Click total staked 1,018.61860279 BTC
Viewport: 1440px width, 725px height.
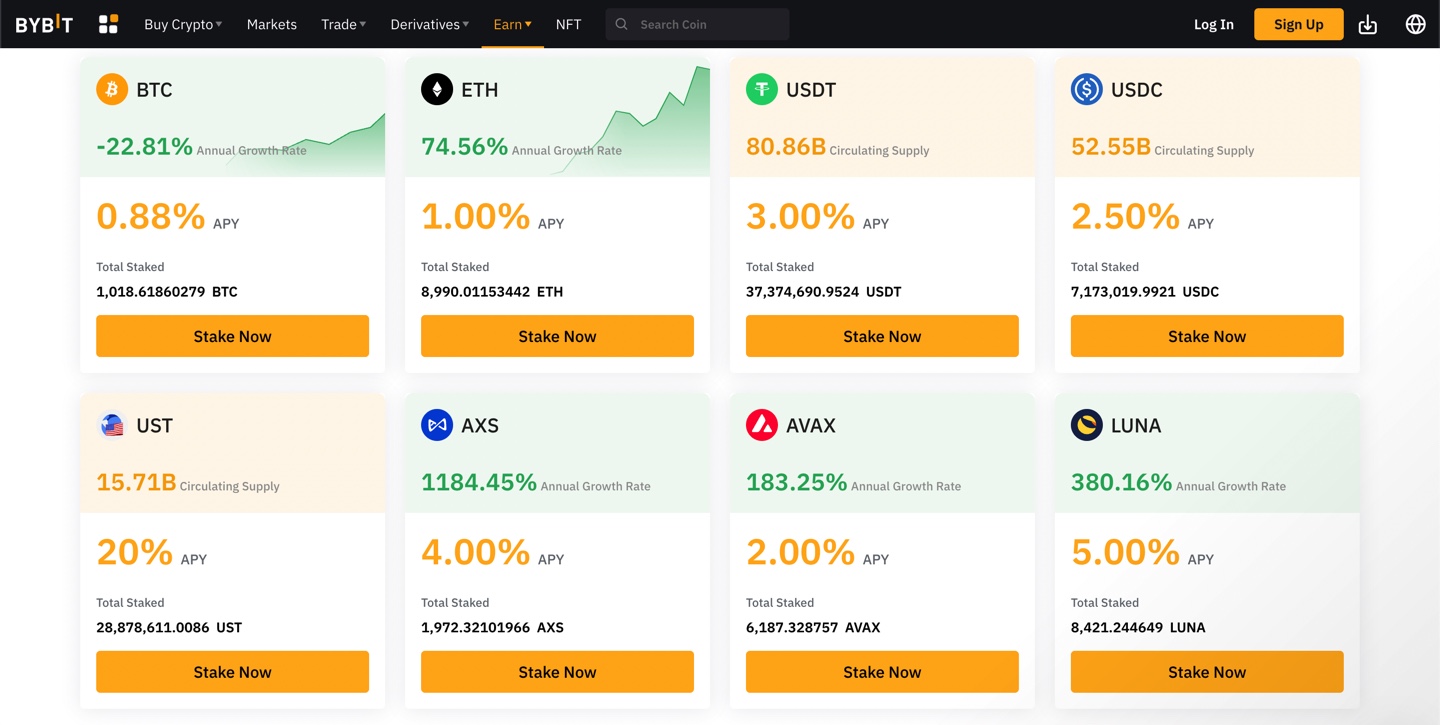[x=167, y=292]
